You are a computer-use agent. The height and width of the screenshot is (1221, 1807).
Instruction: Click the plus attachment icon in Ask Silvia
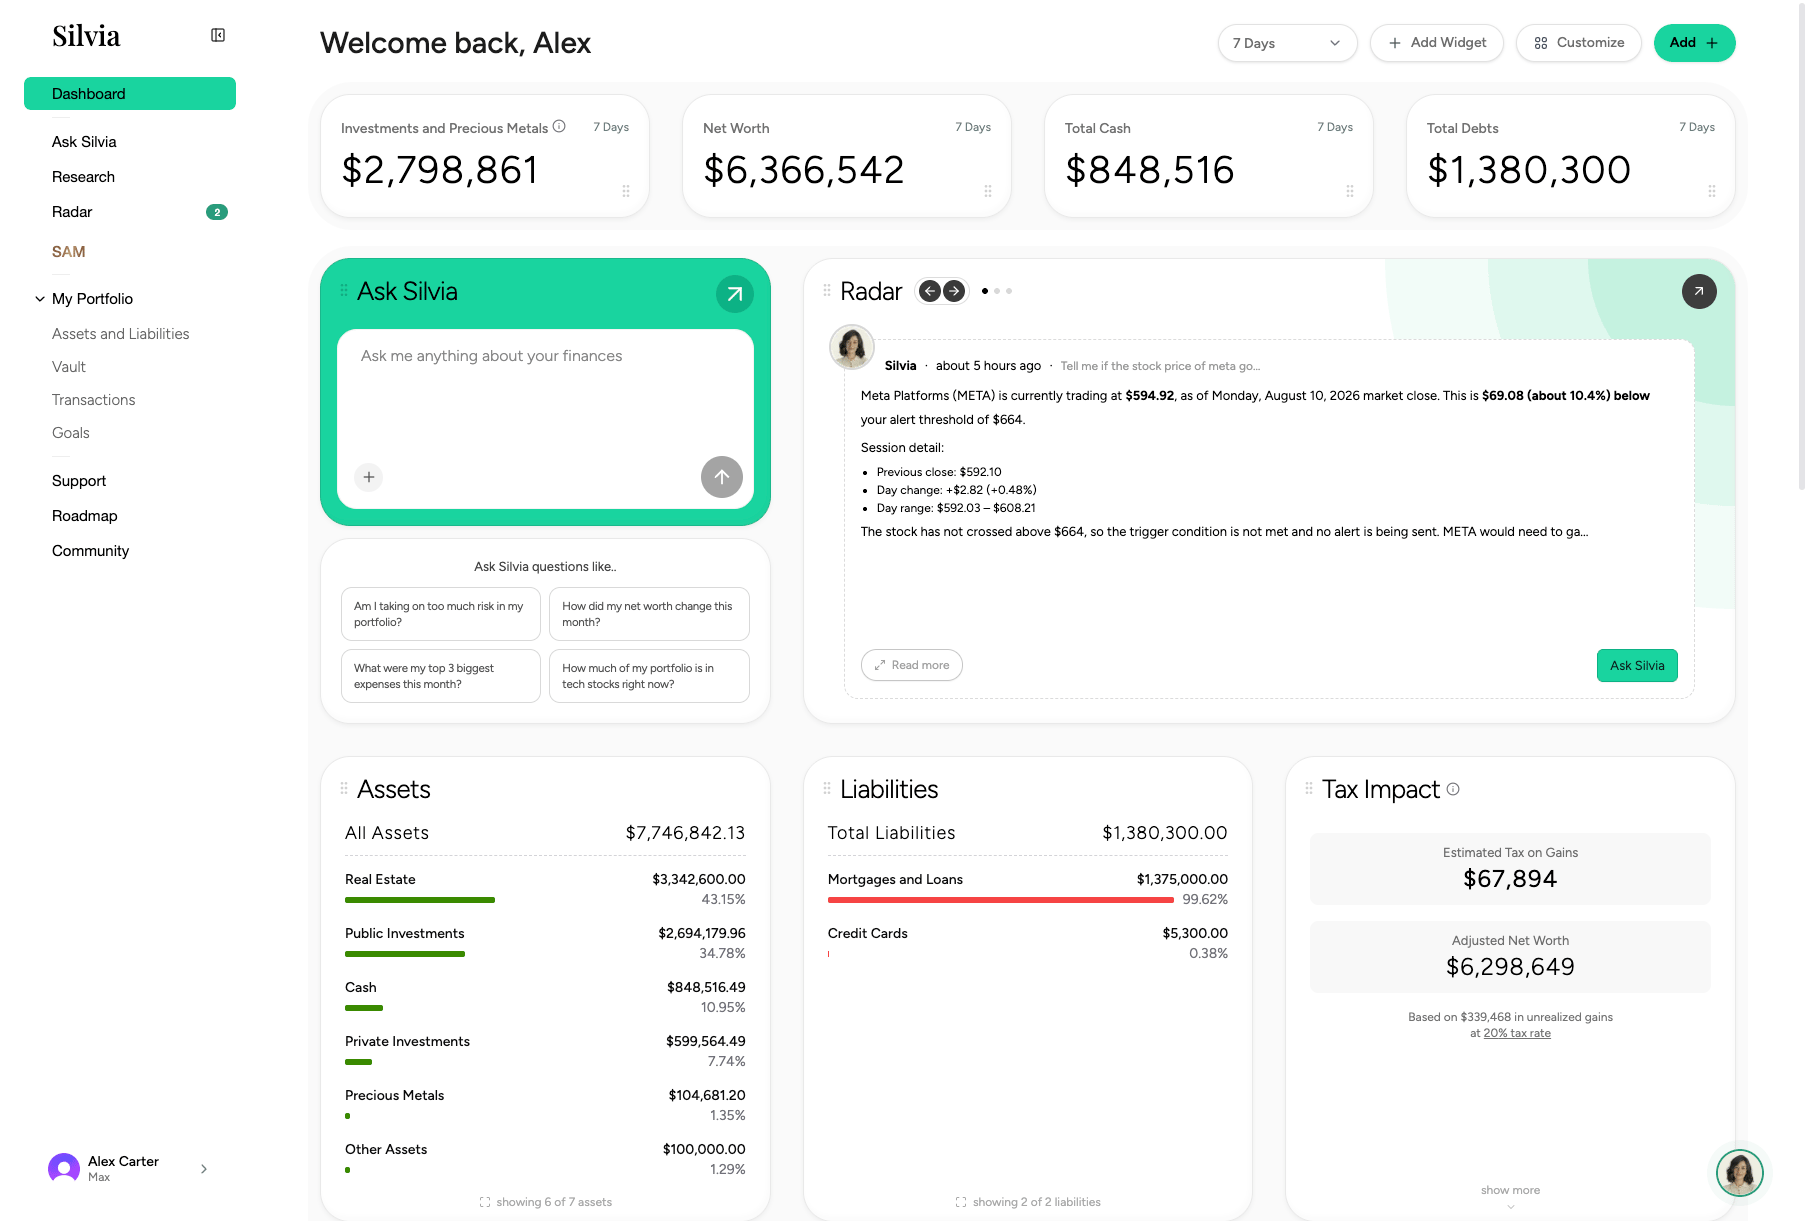(x=369, y=477)
